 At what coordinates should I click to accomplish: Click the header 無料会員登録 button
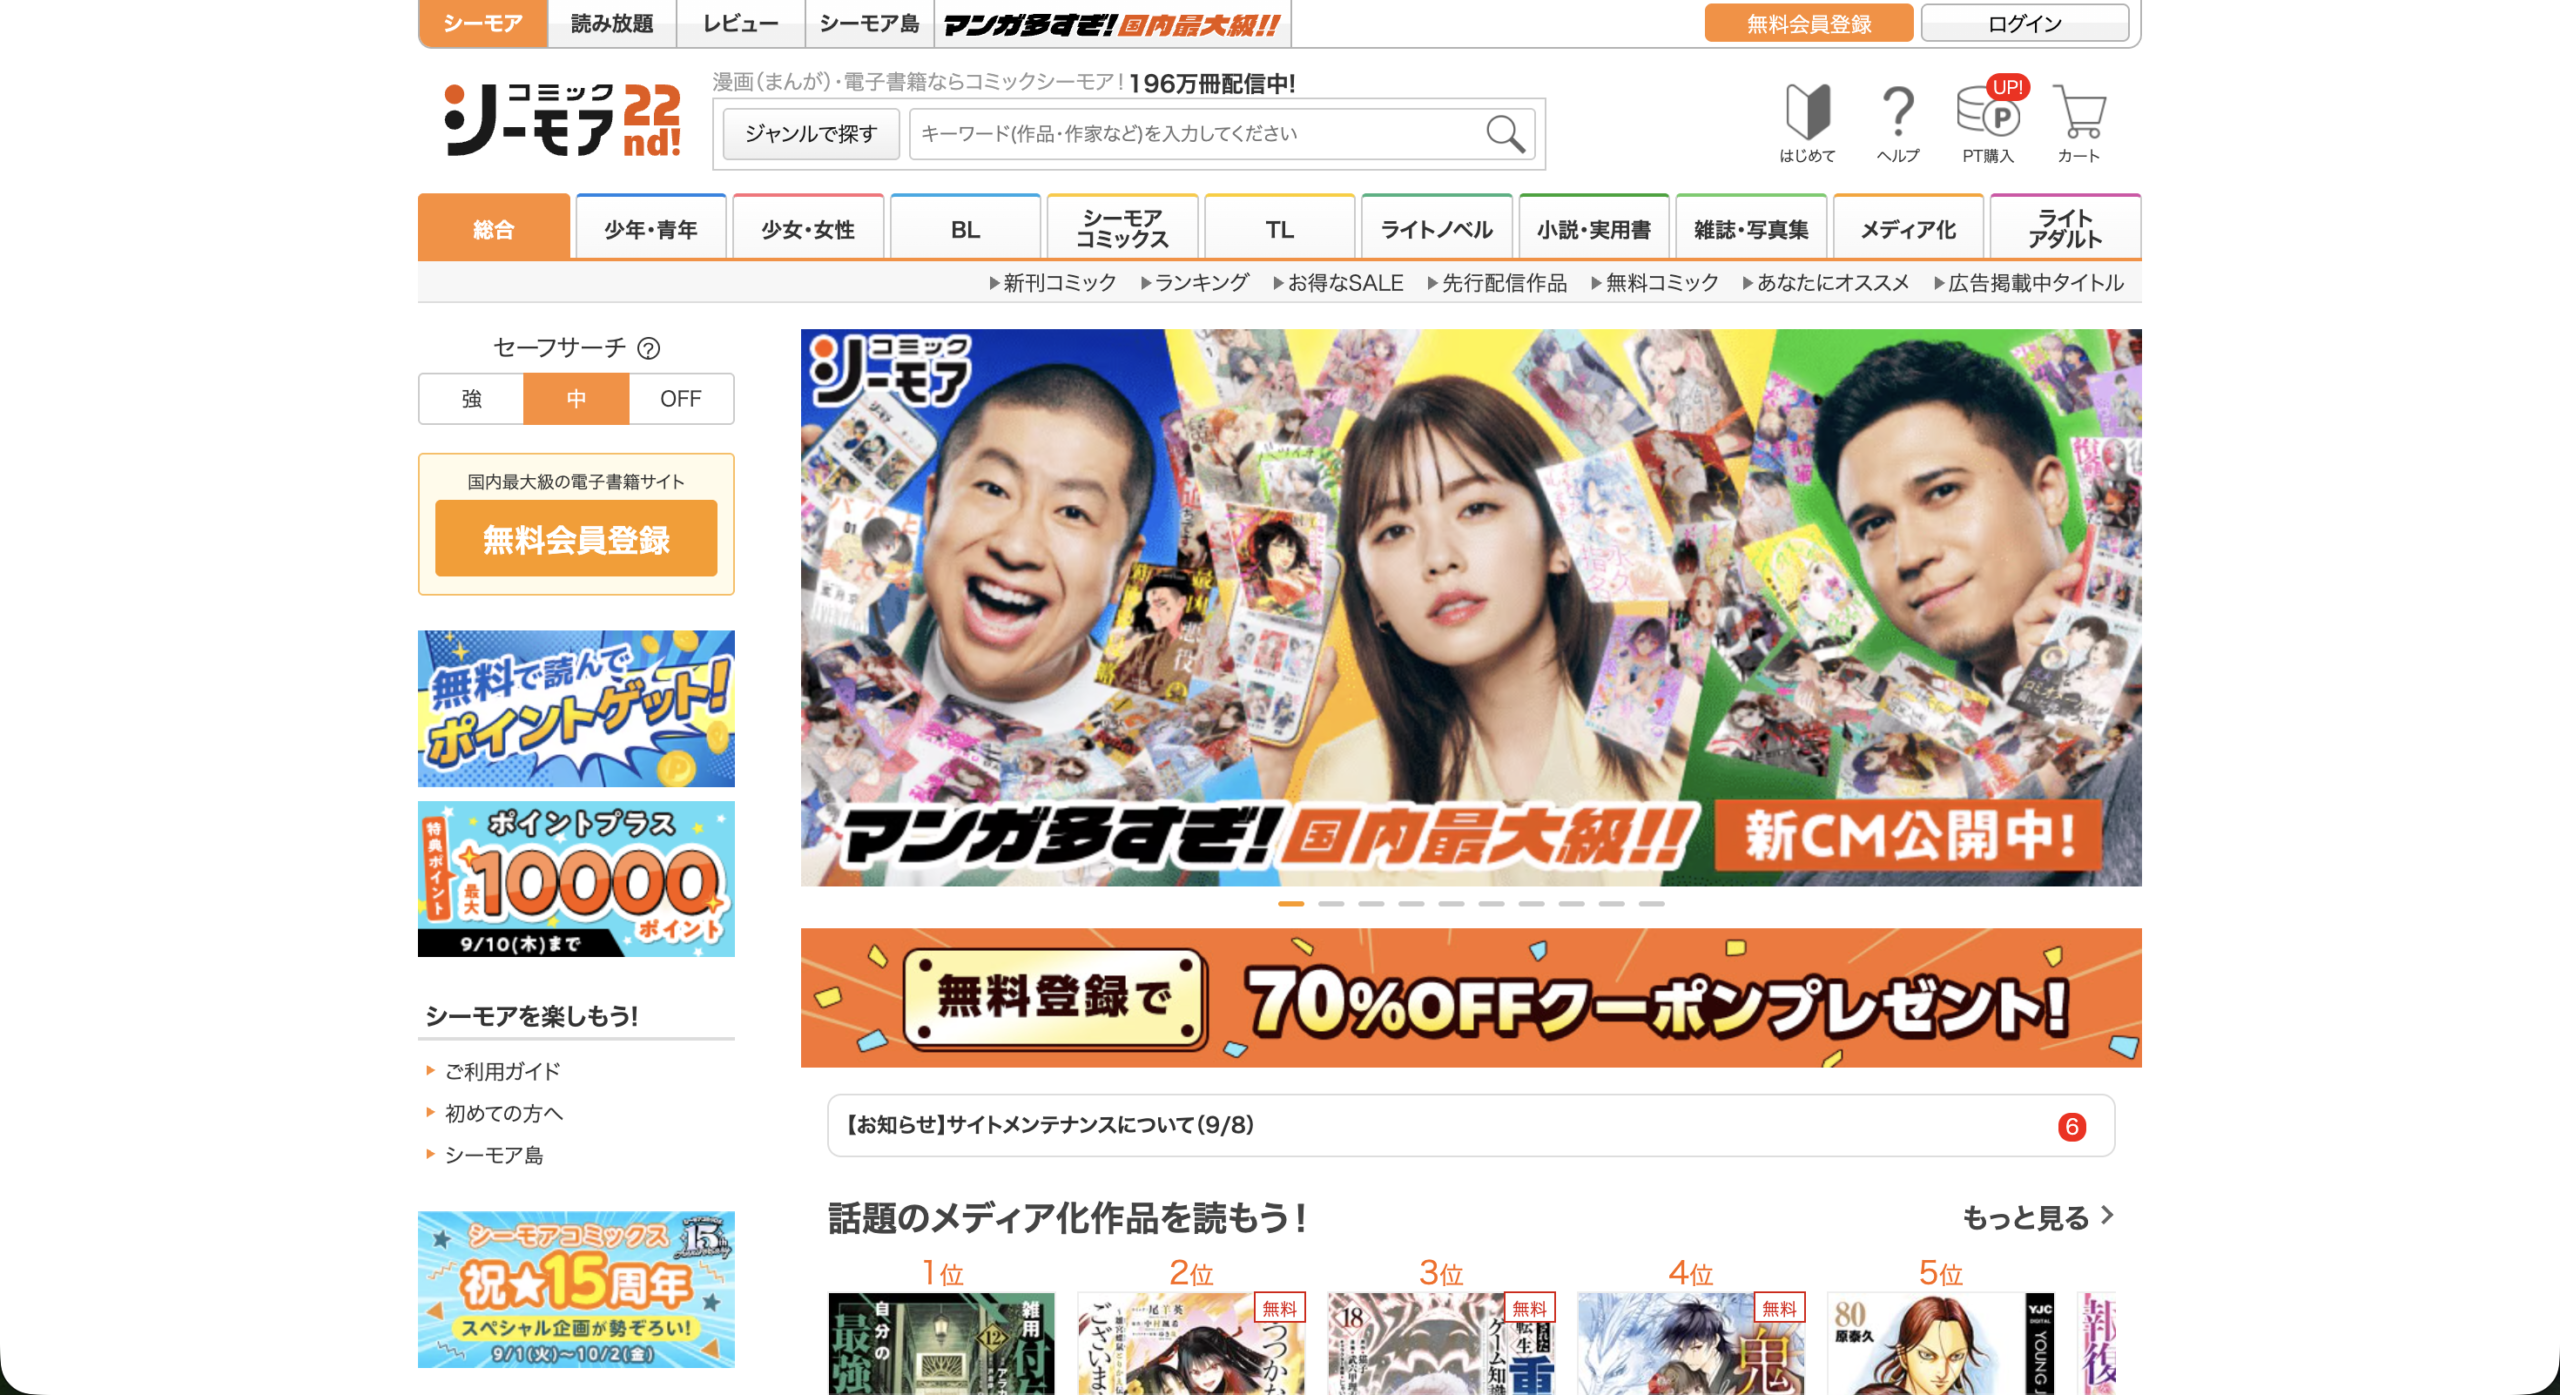[x=1809, y=23]
